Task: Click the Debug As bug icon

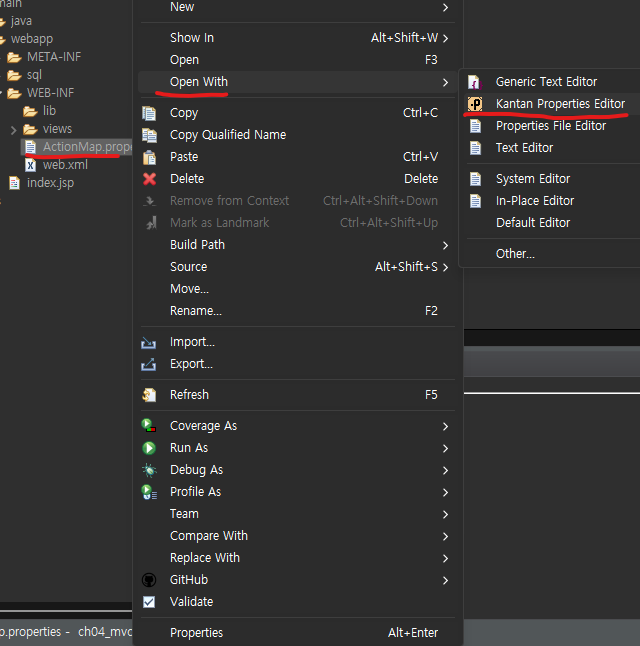Action: pos(149,470)
